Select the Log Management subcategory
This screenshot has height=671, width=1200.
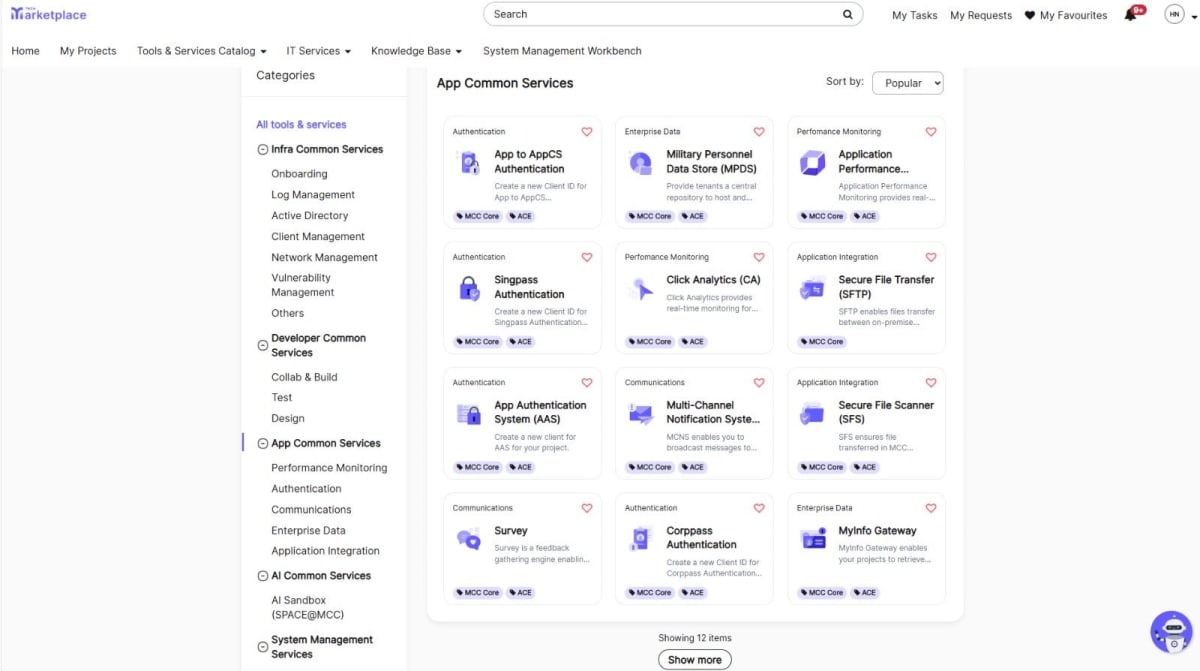click(313, 195)
